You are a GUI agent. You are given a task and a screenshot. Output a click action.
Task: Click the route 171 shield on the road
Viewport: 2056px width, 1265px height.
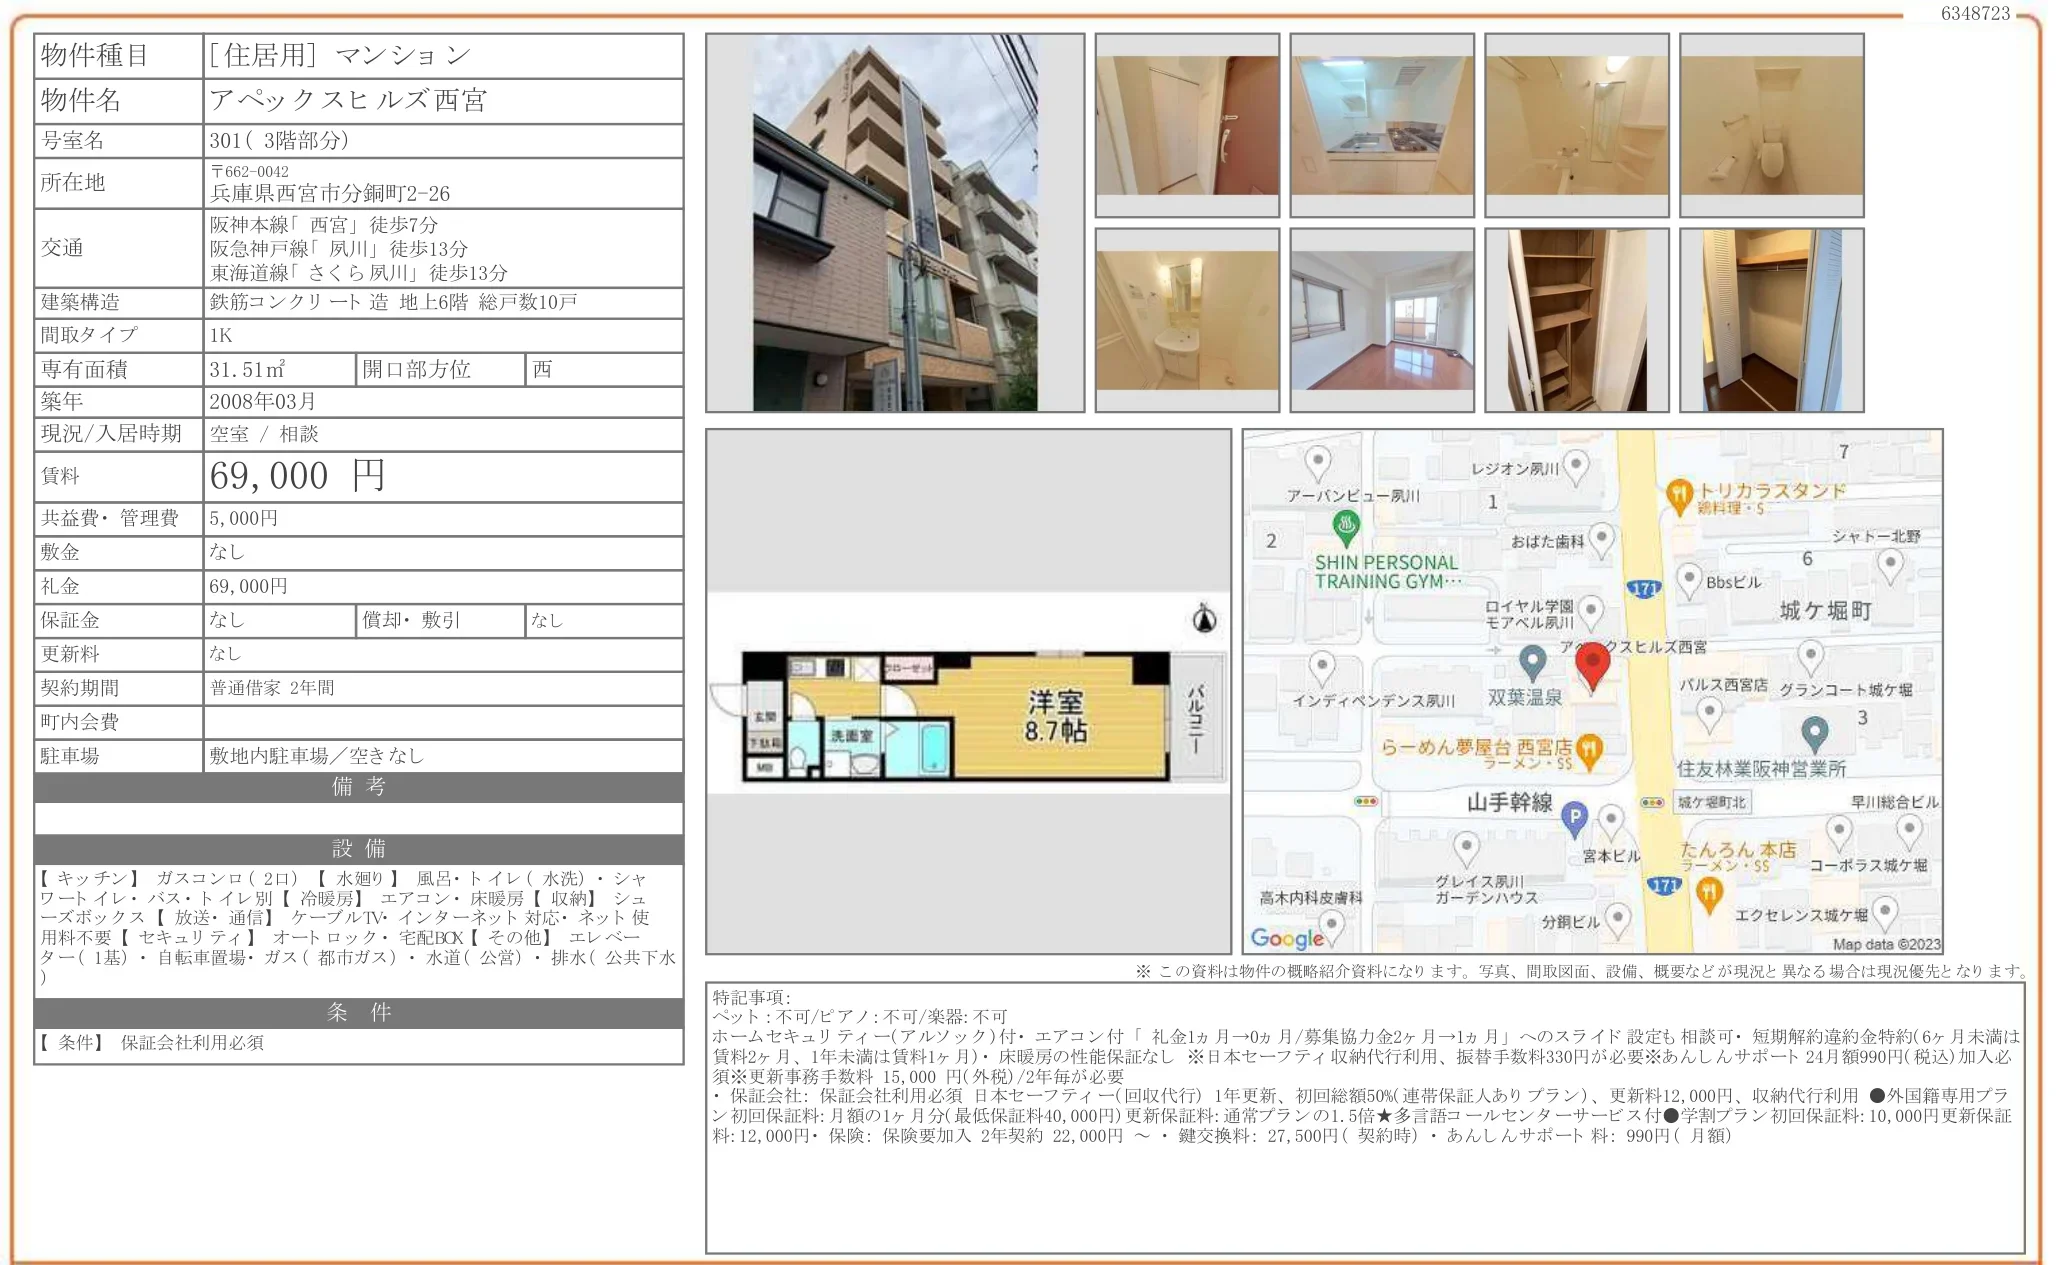[x=1644, y=589]
